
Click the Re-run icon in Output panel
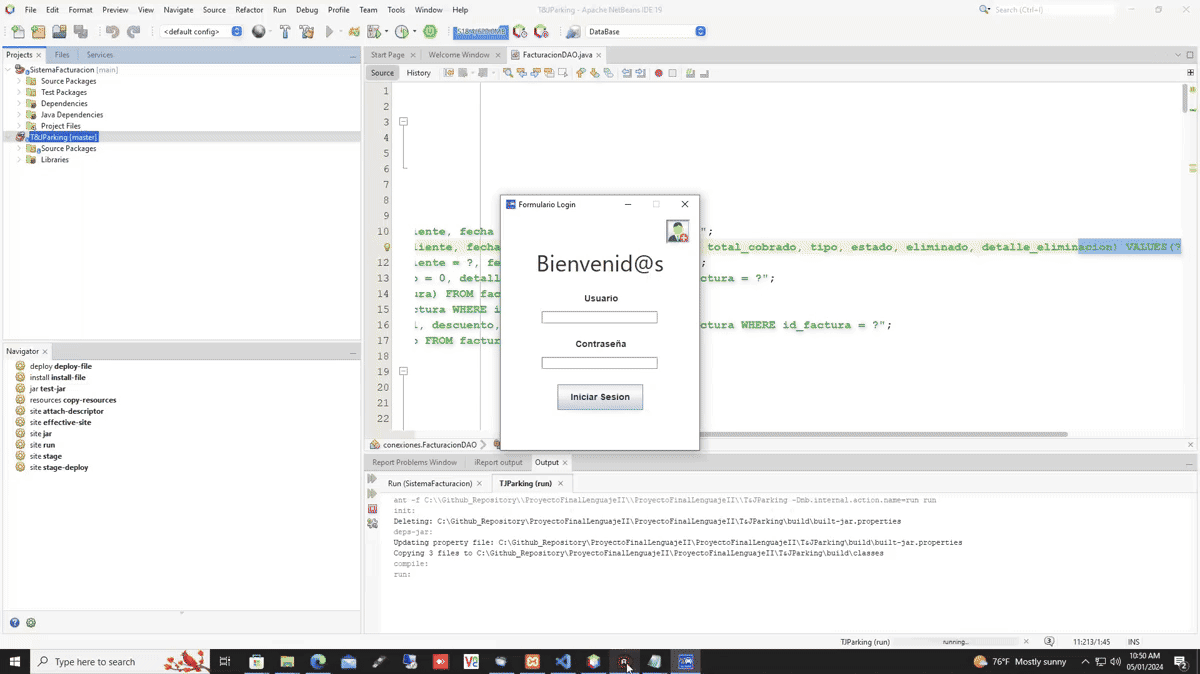[x=372, y=480]
